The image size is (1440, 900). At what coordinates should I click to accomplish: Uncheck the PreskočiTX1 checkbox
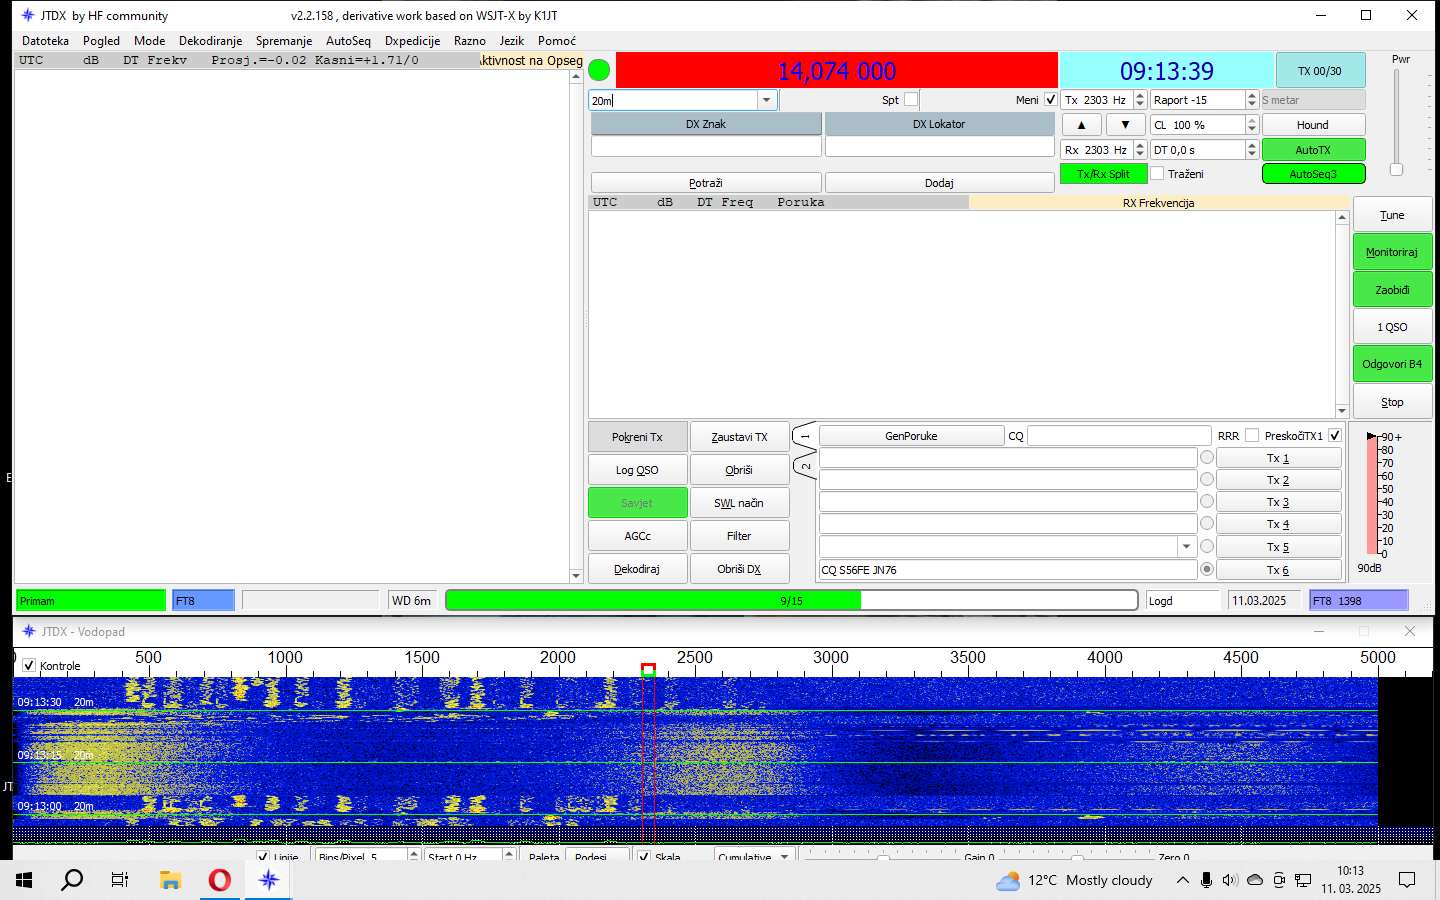coord(1335,436)
